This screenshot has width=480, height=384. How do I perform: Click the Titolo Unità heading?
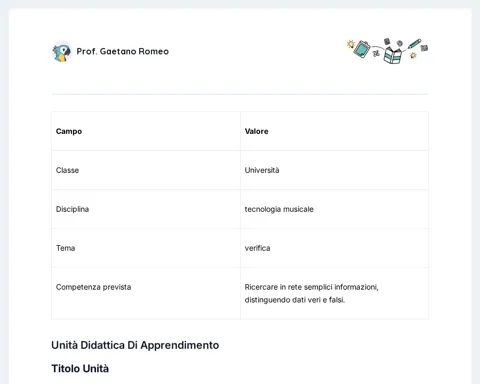pyautogui.click(x=80, y=369)
